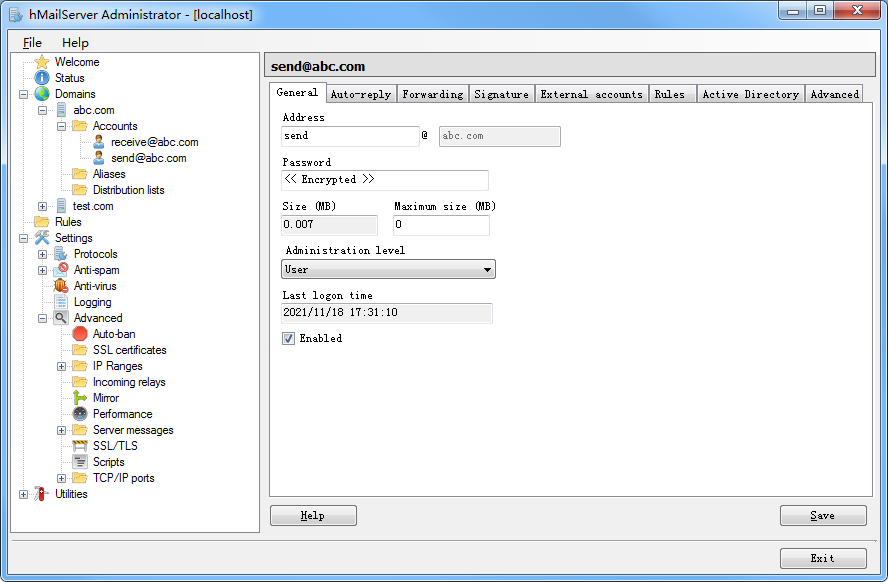Click the Address name input field
The image size is (888, 582).
click(350, 136)
